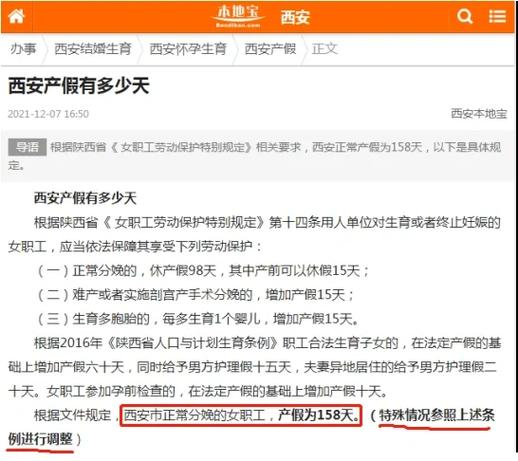The image size is (518, 461).
Task: Click the text 根据2016年《陕西省人口与计划生育条例》
Action: pyautogui.click(x=156, y=343)
